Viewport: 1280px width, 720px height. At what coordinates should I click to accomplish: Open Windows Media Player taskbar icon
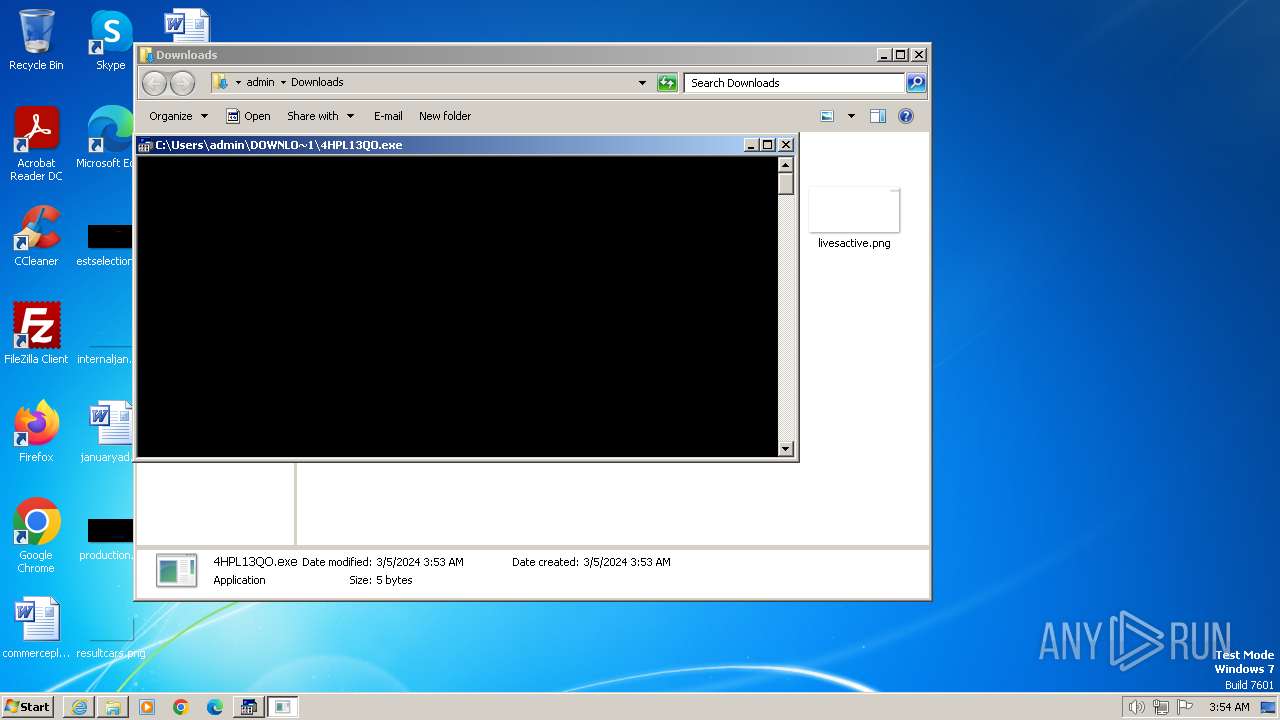(147, 707)
